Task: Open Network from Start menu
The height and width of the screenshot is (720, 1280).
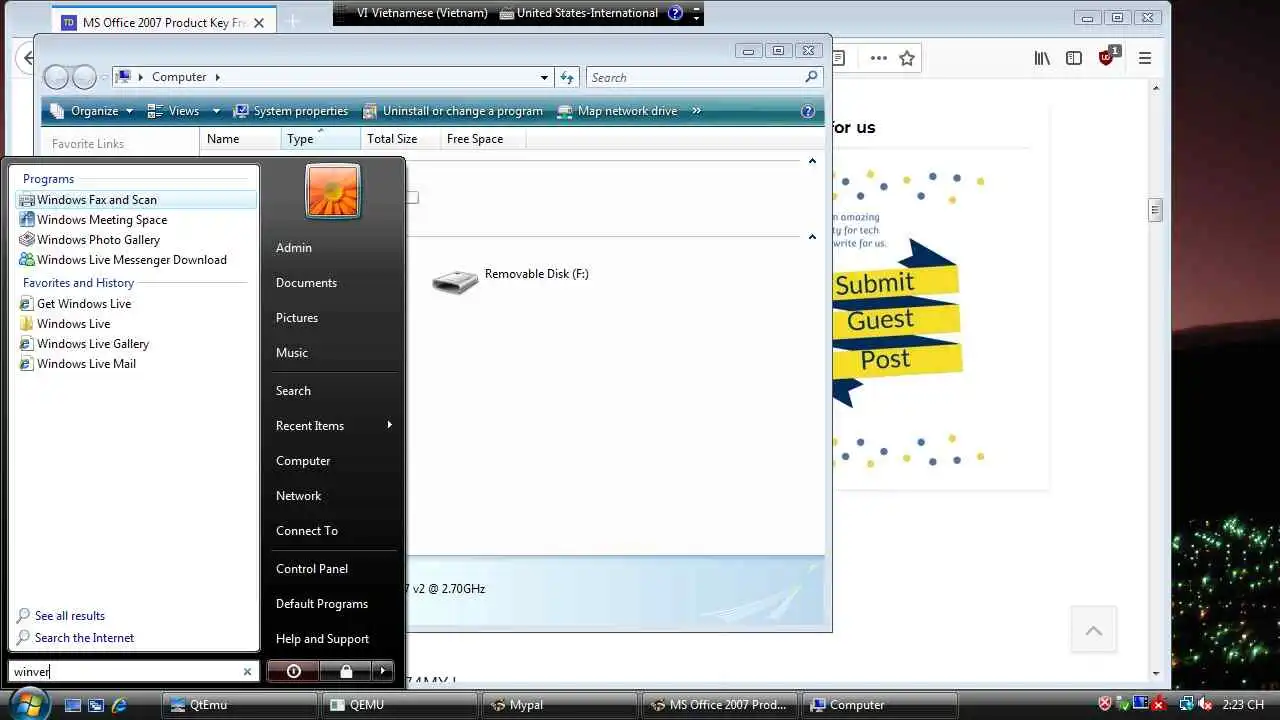Action: [298, 496]
